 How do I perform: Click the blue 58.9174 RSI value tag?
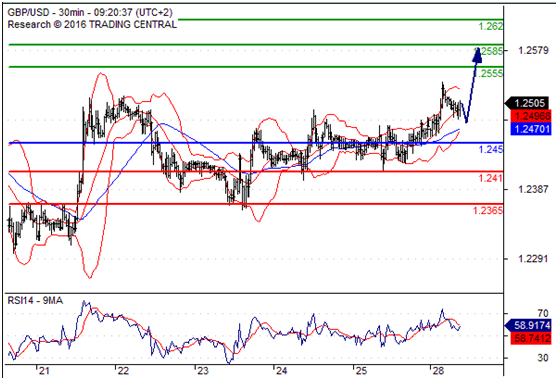528,325
